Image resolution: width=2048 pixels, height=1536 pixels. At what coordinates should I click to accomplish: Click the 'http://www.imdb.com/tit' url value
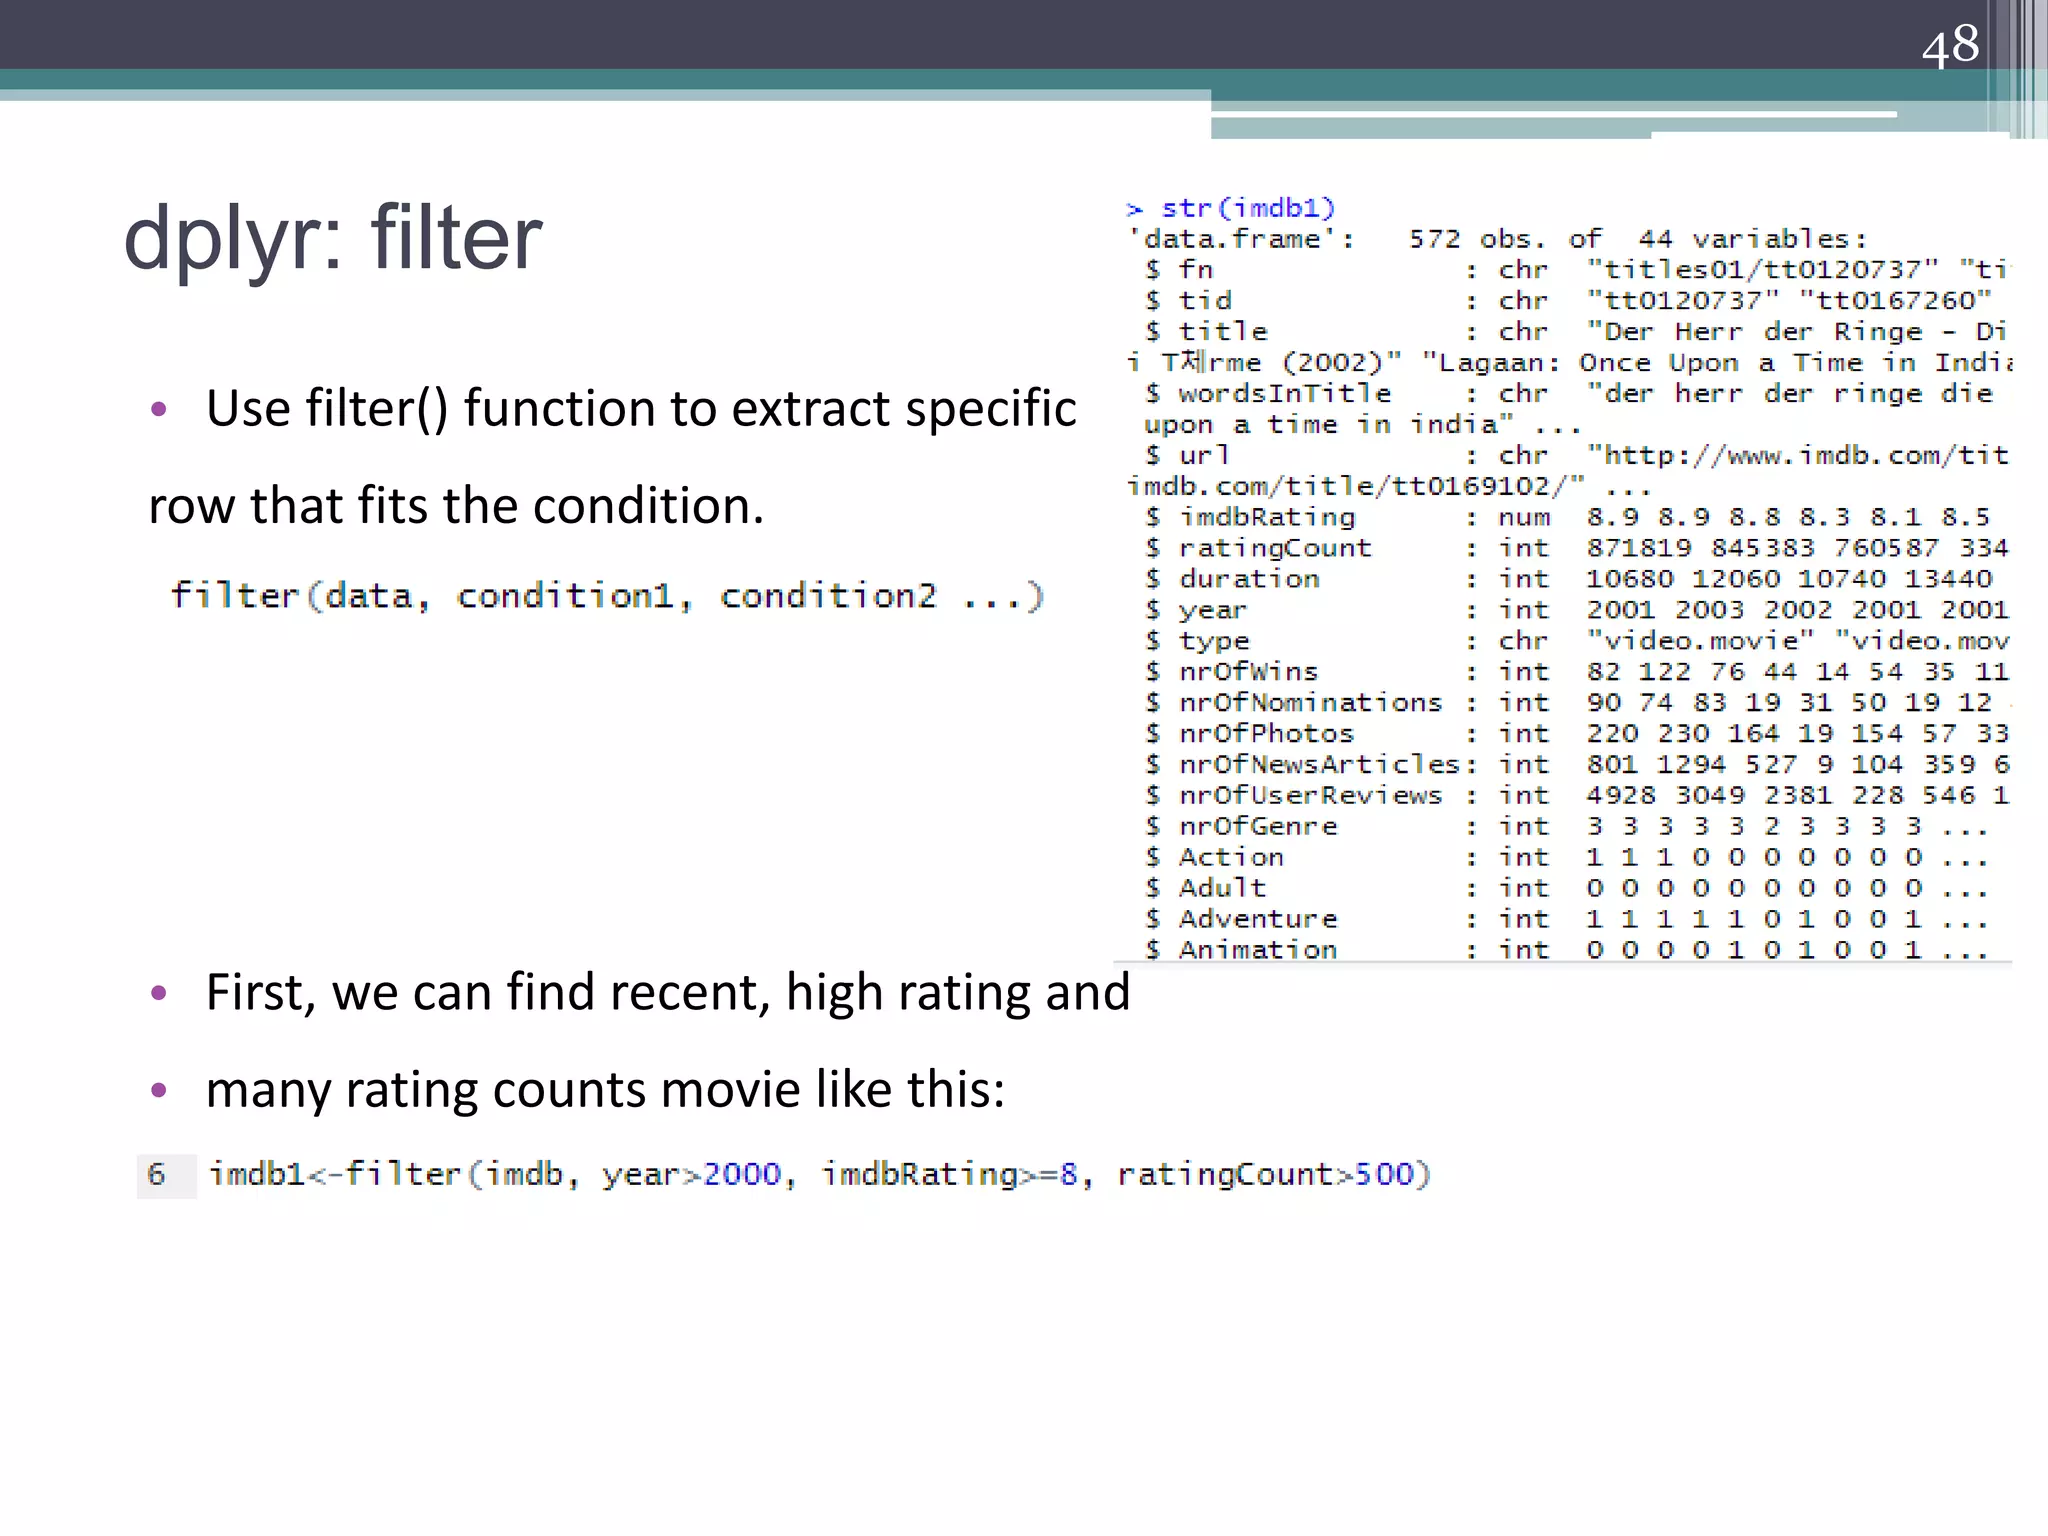pos(1797,456)
